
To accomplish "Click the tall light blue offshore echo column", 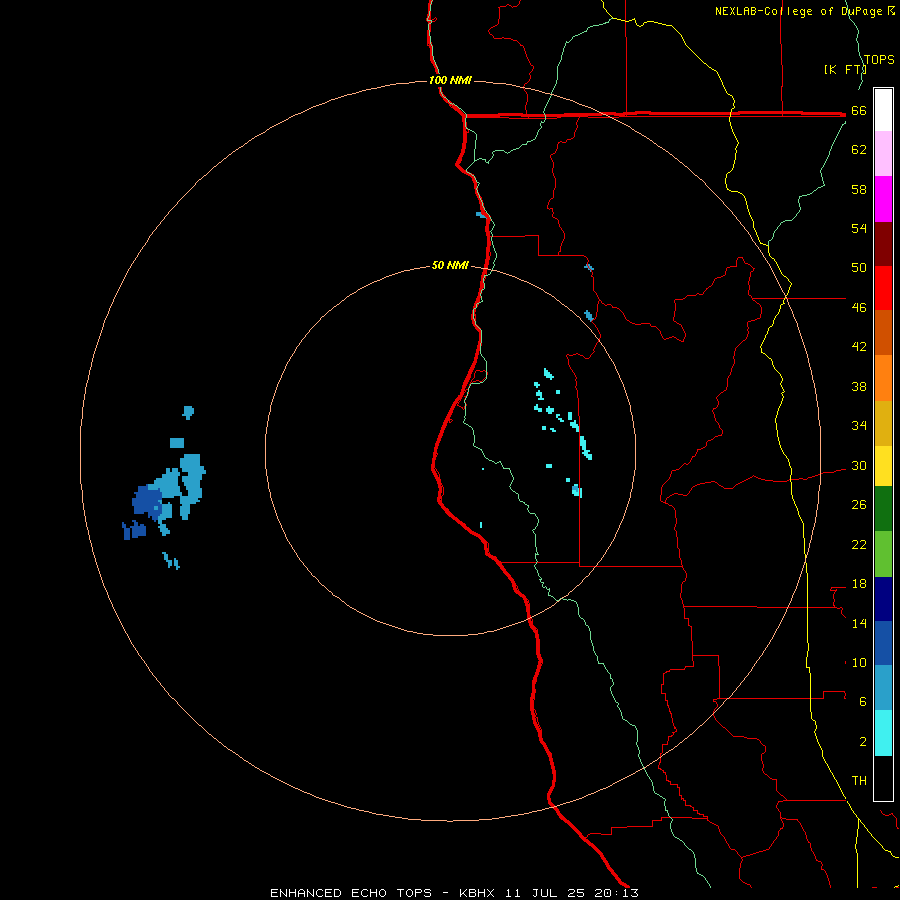I will pyautogui.click(x=192, y=486).
